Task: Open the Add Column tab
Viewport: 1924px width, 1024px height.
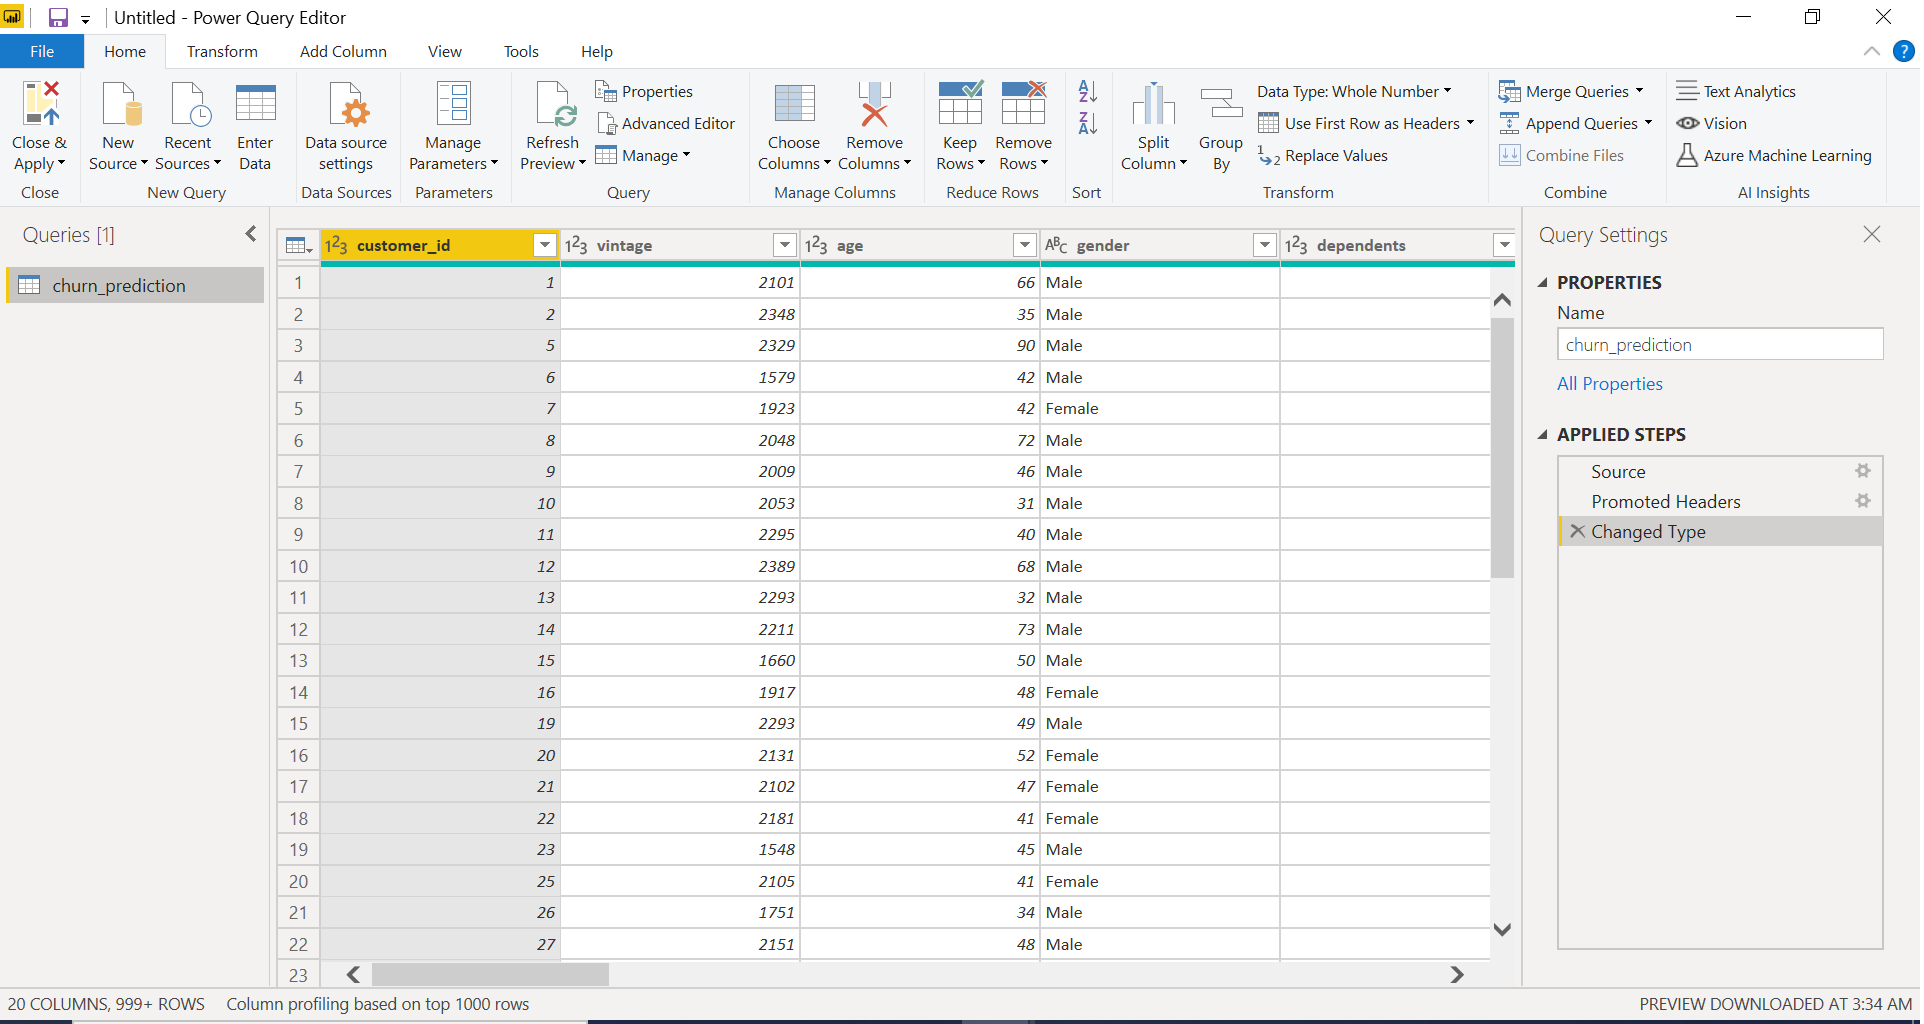Action: [343, 51]
